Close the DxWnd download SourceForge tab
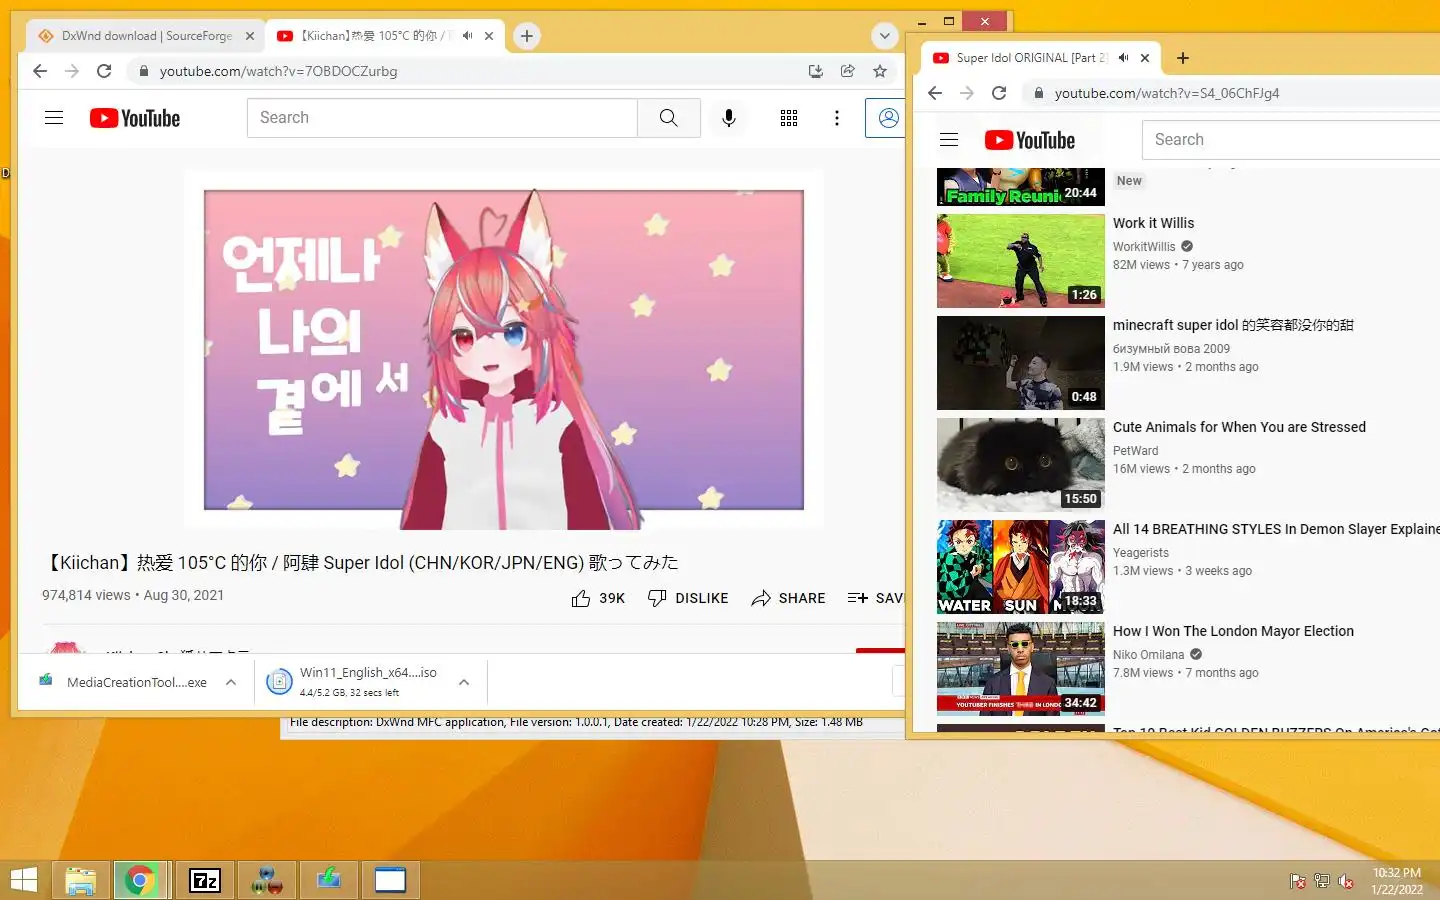This screenshot has height=900, width=1440. point(250,36)
